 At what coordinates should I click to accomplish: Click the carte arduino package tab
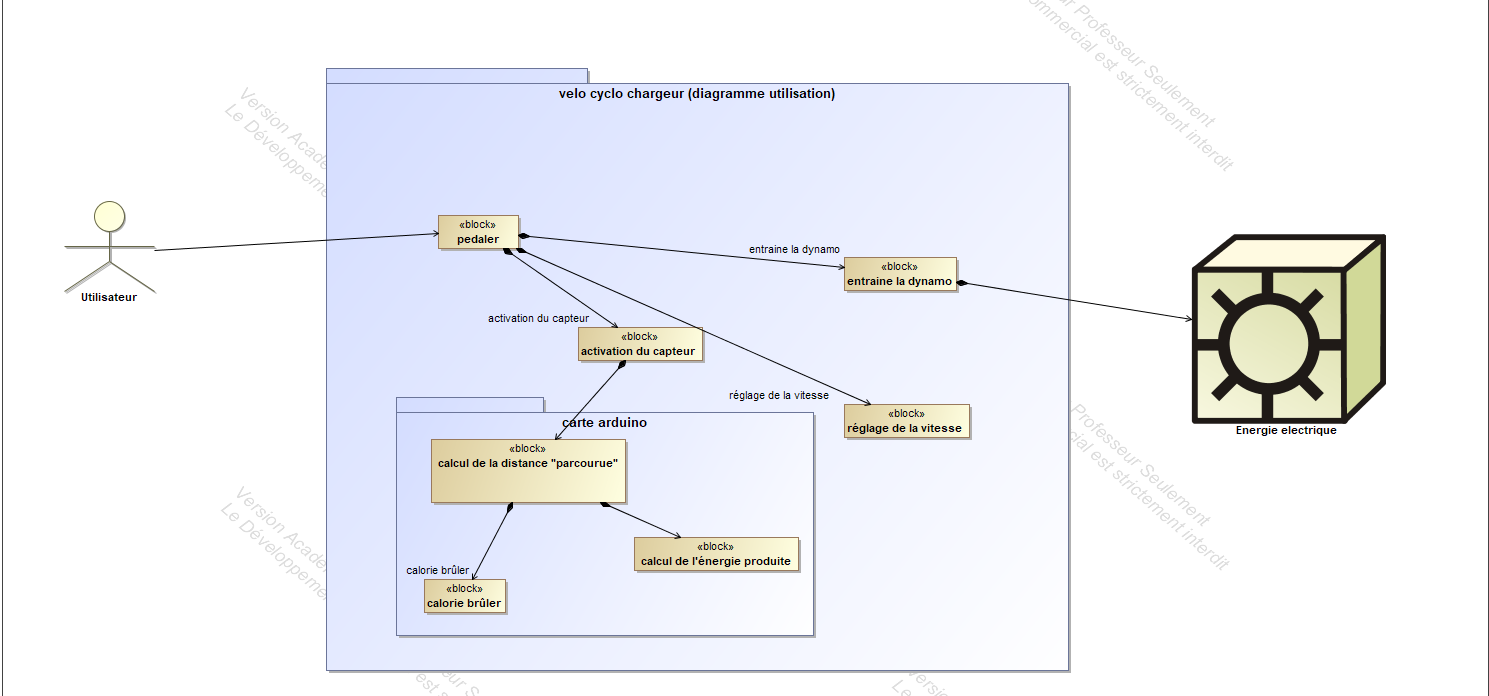[x=470, y=404]
